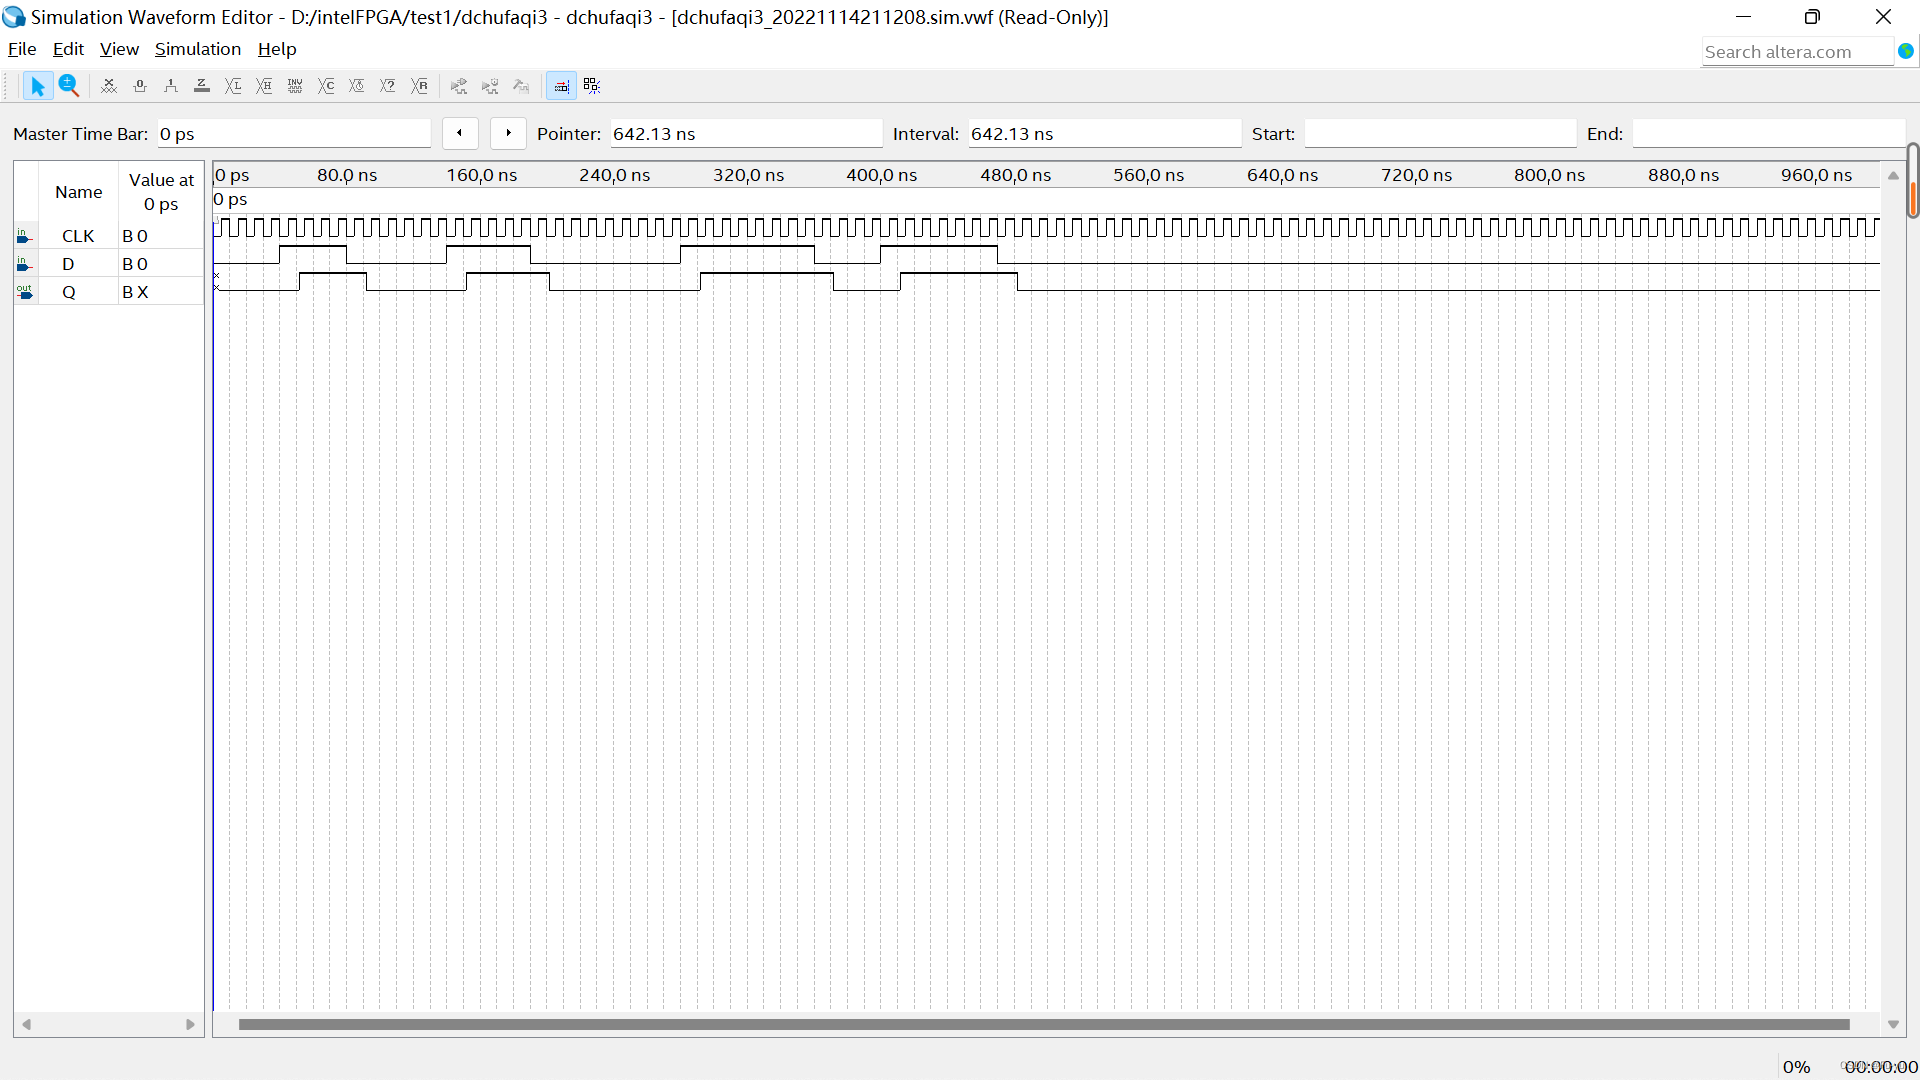Click the Start time field

(x=1440, y=134)
